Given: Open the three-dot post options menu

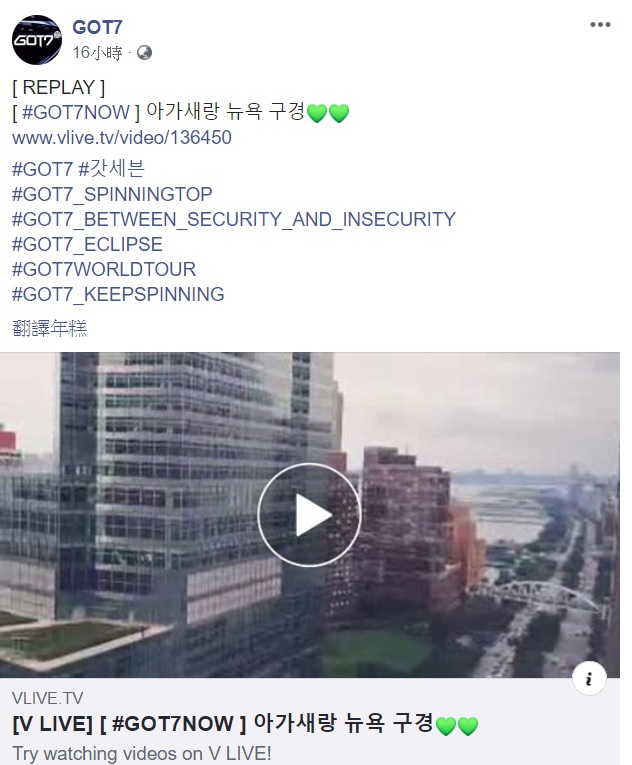Looking at the screenshot, I should 600,25.
